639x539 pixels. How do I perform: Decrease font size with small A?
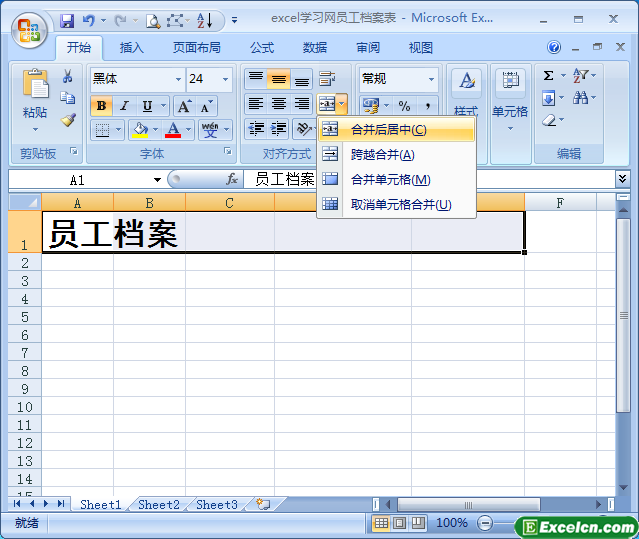[207, 106]
